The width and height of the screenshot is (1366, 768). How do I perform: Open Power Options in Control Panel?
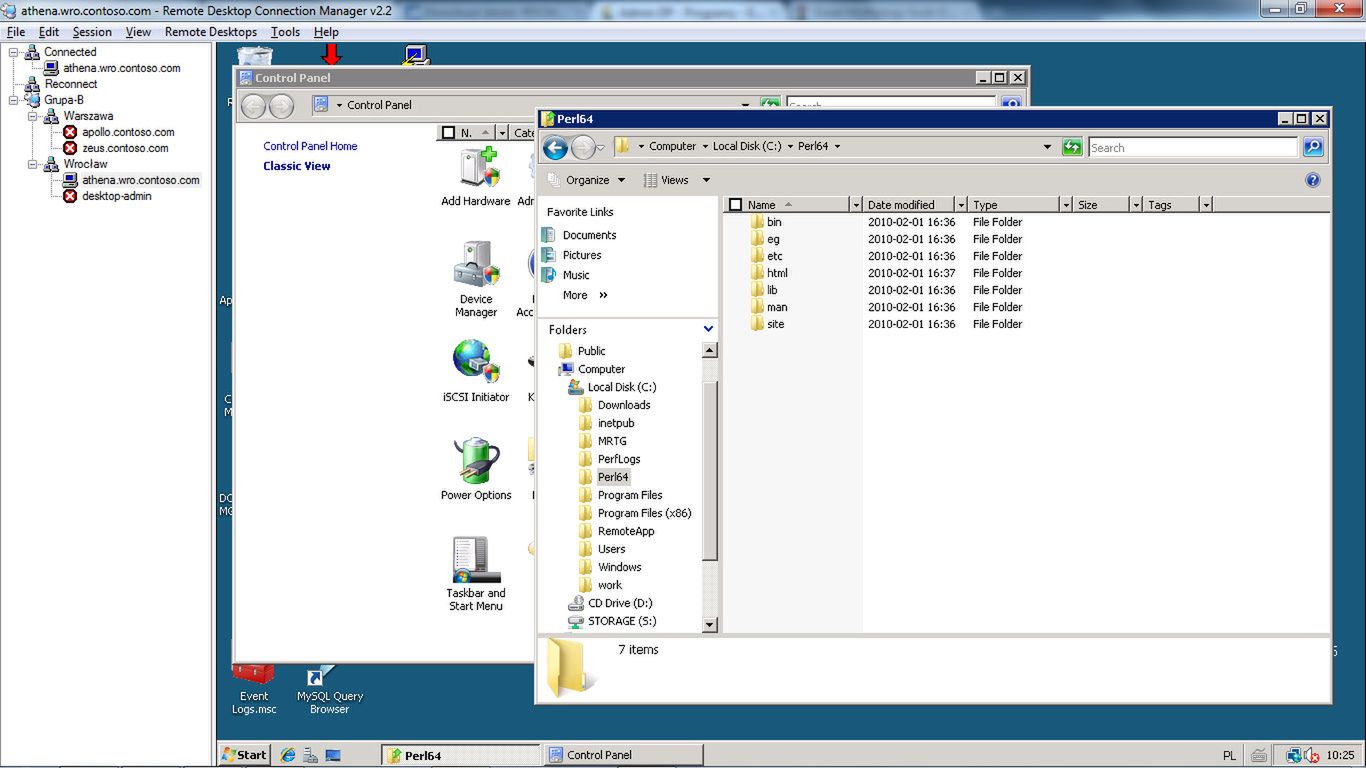(x=476, y=469)
